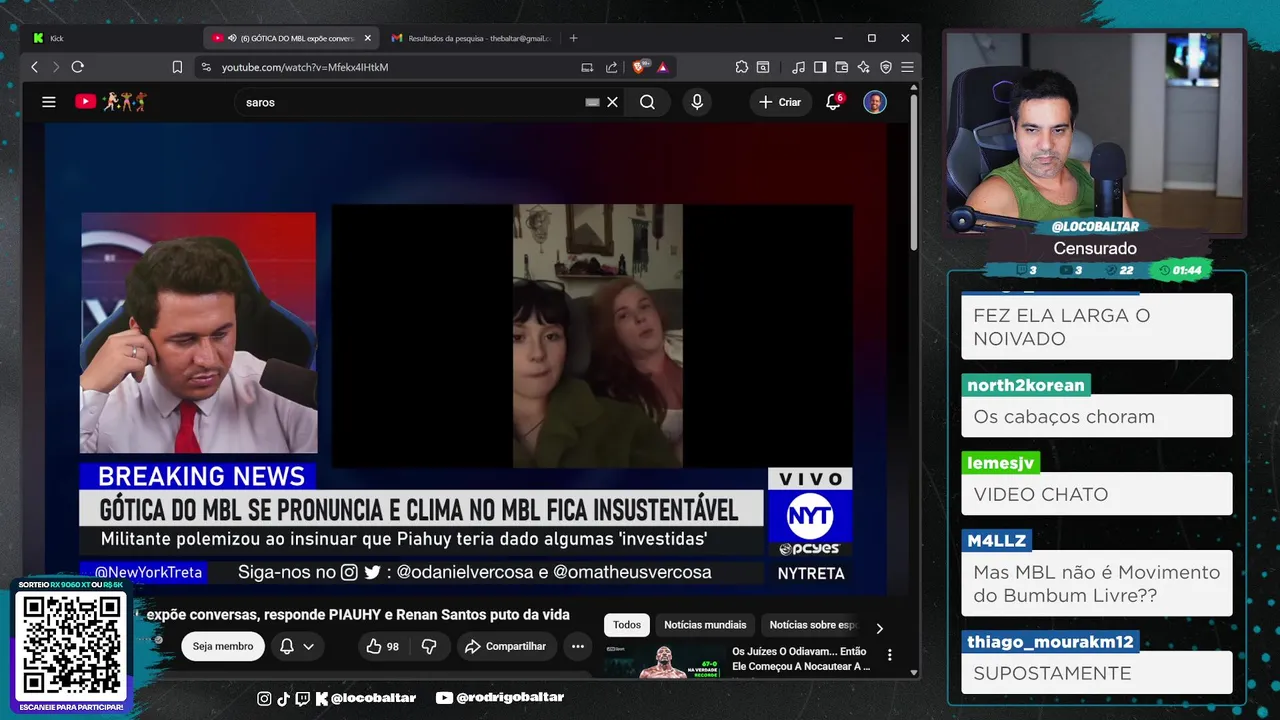Select the 'Notícias mundiais' filter chip
The image size is (1280, 720).
pyautogui.click(x=705, y=625)
